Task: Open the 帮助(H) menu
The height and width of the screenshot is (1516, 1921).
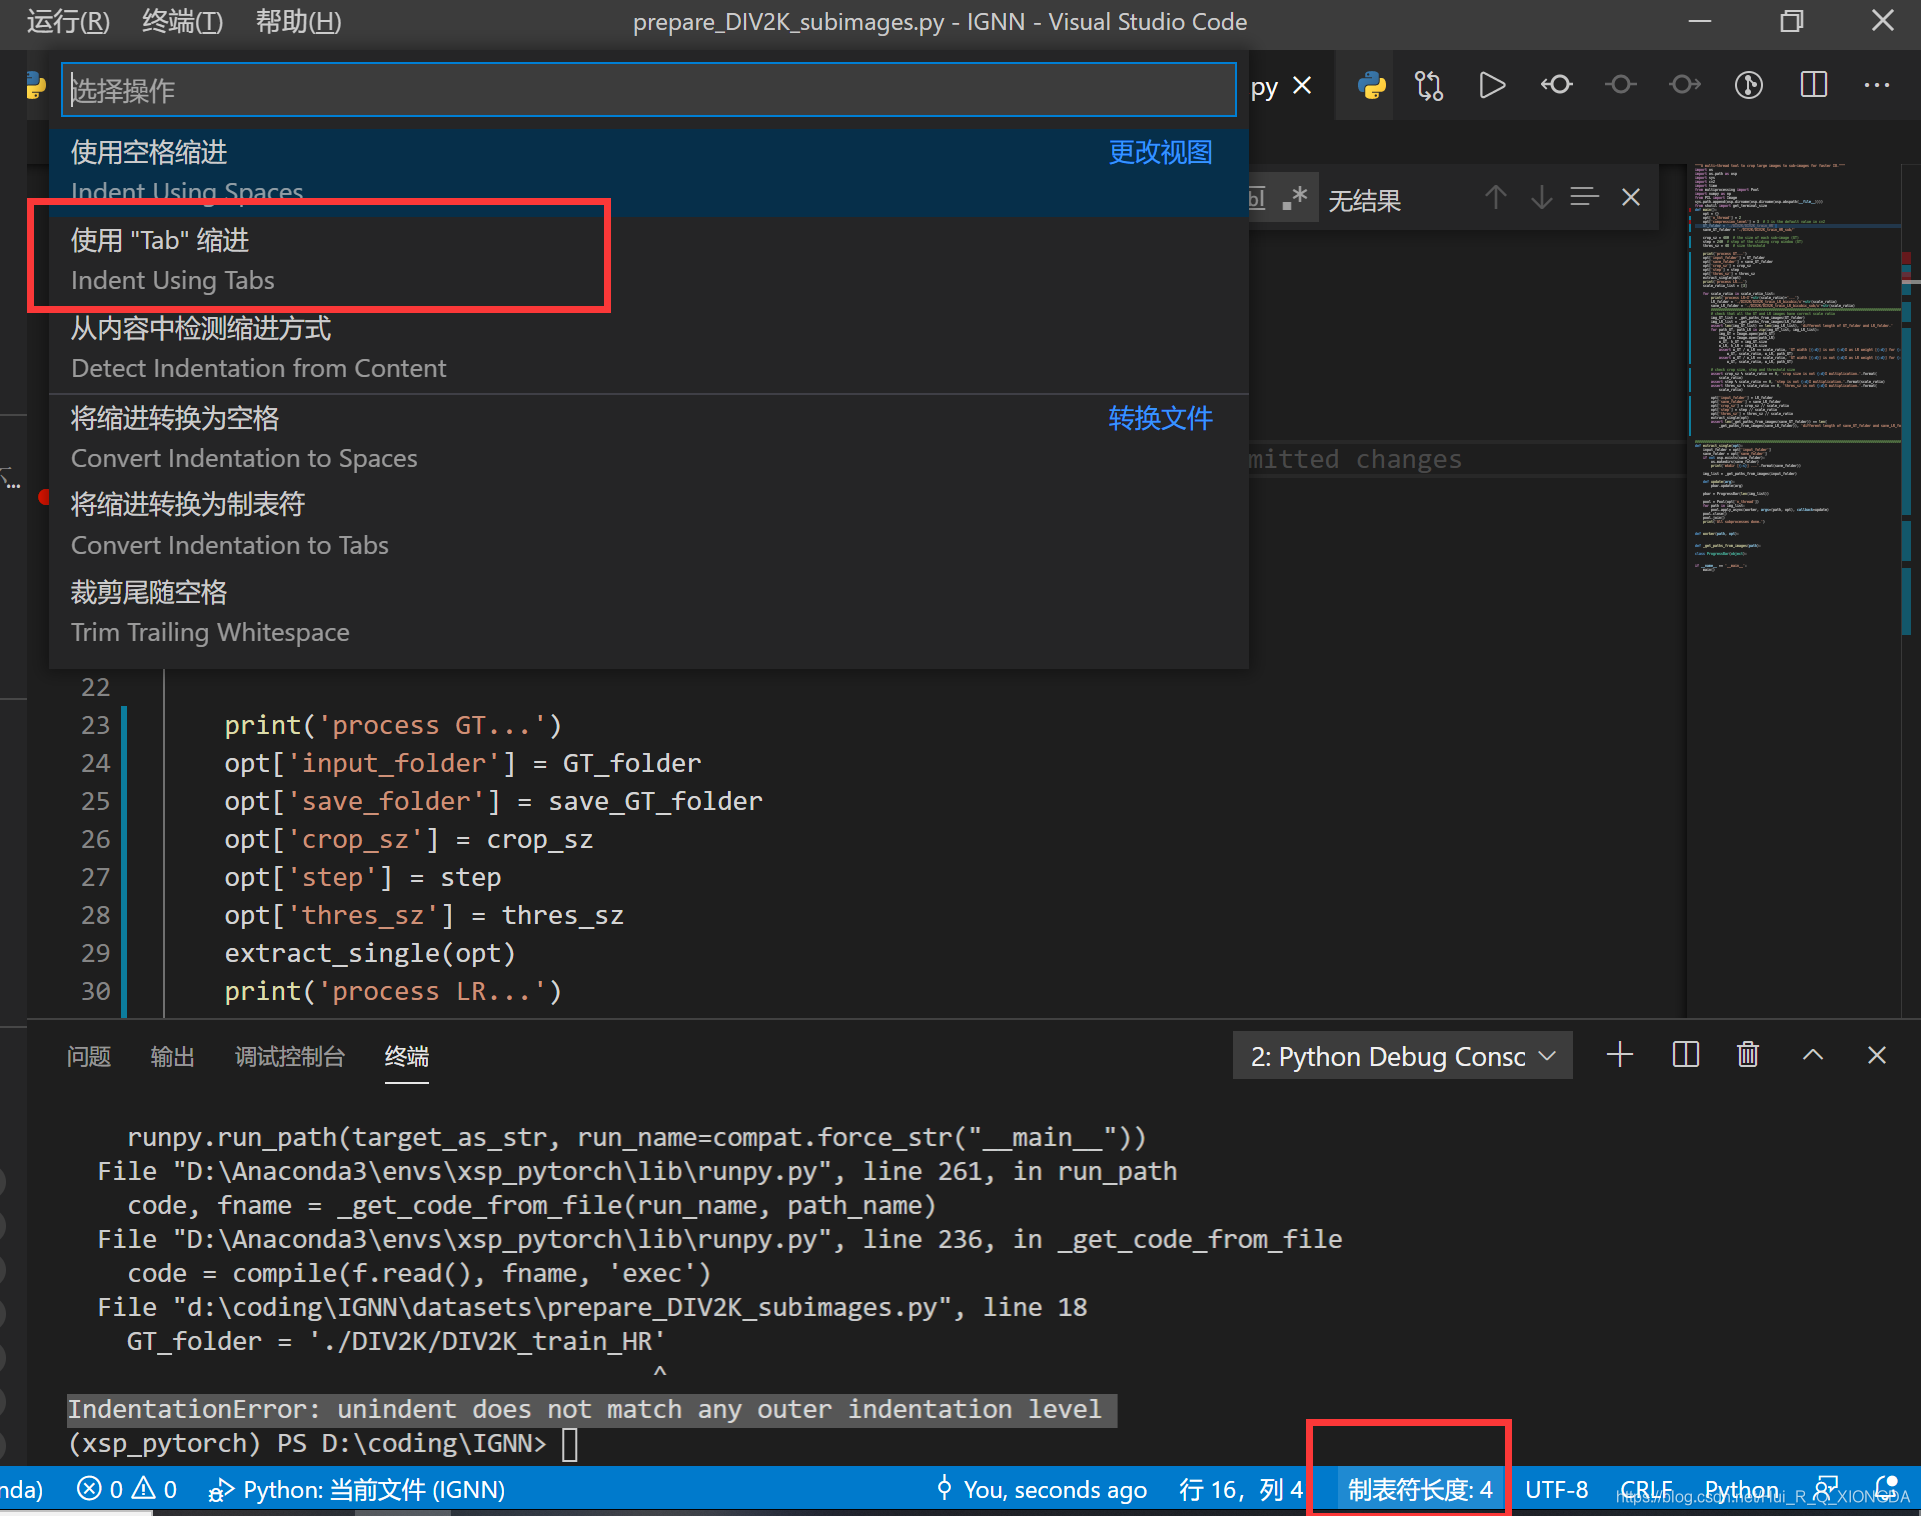Action: (x=298, y=21)
